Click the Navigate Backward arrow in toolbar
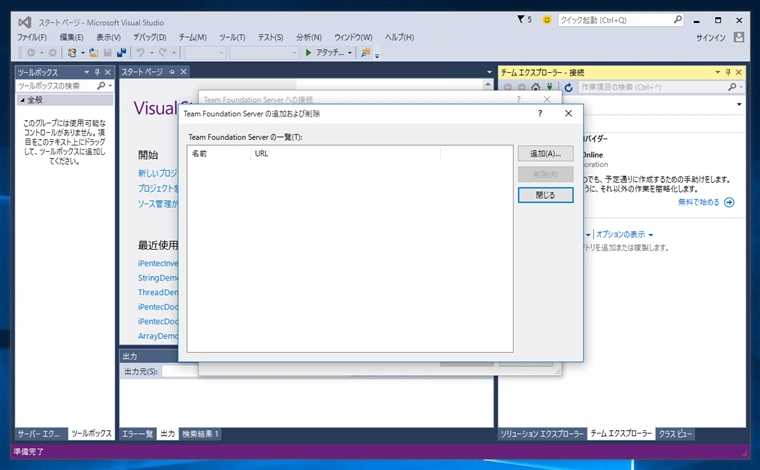 pyautogui.click(x=31, y=52)
